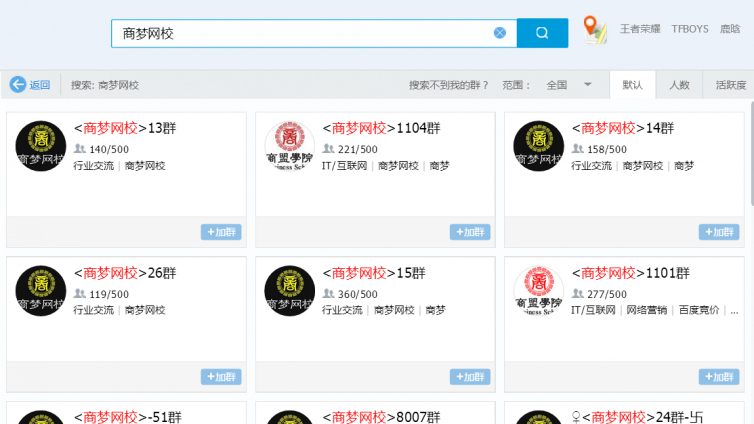The height and width of the screenshot is (424, 754).
Task: Open the 15群 group avatar
Action: [x=289, y=291]
